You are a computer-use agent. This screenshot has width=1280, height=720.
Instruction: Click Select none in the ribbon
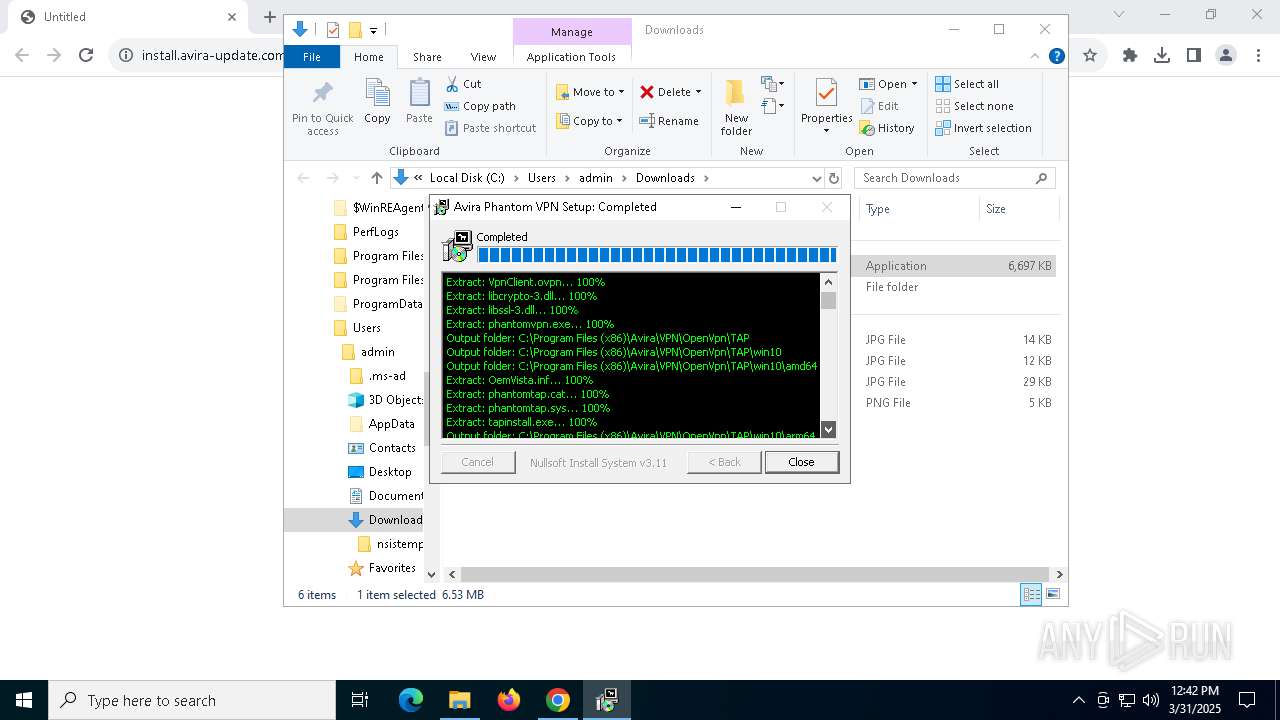(974, 106)
